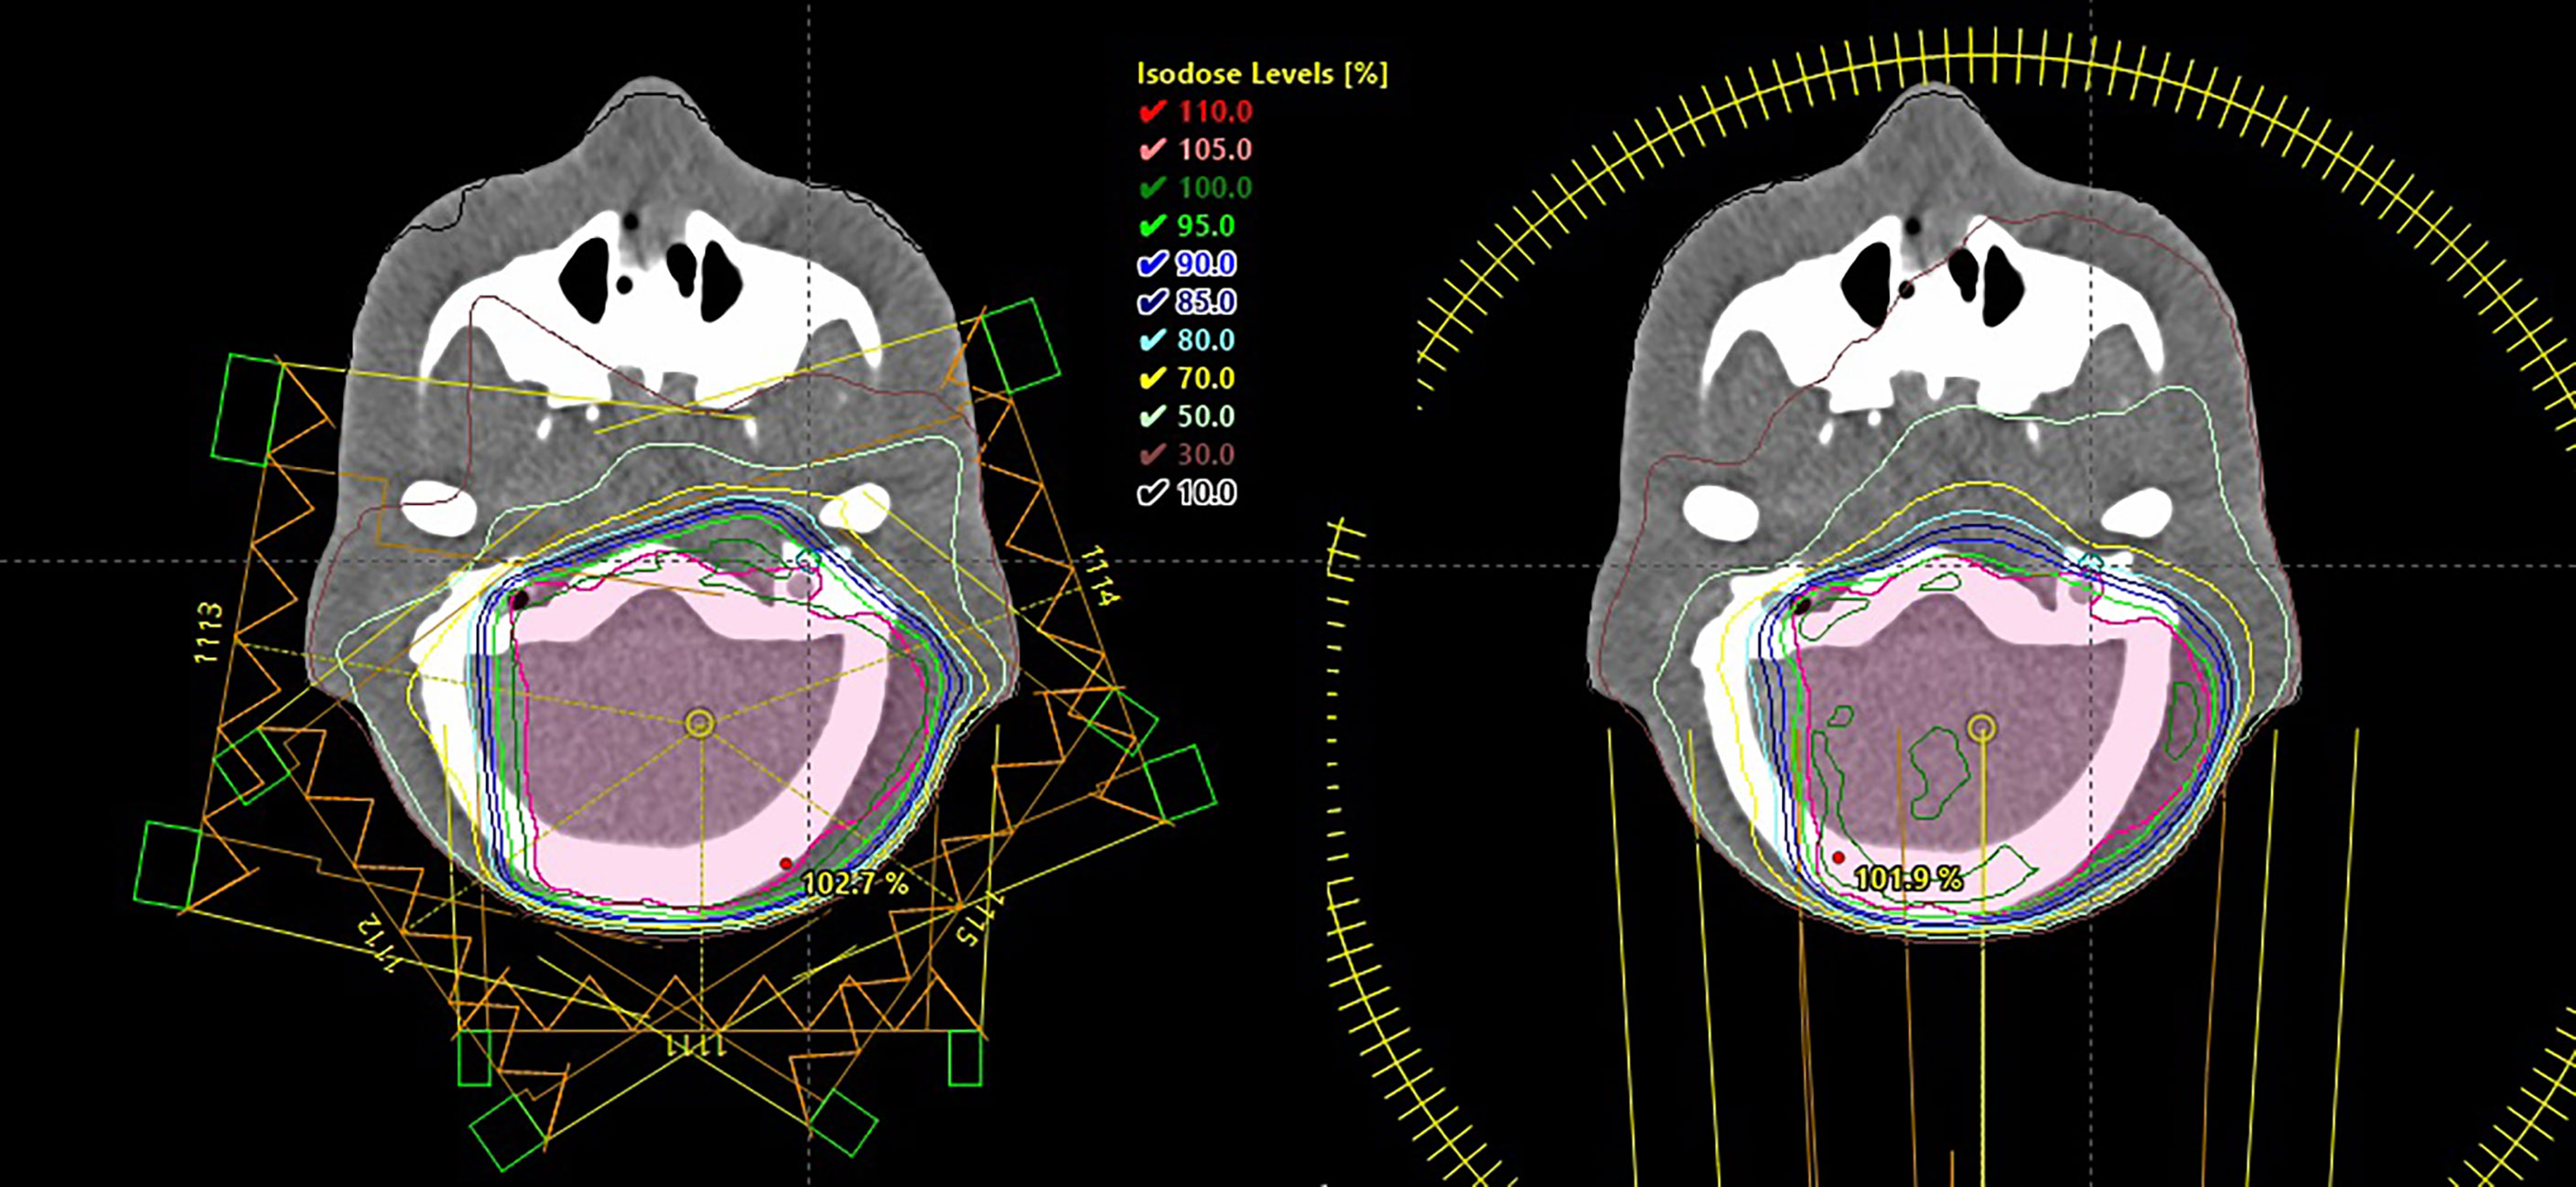This screenshot has height=1187, width=2576.
Task: Toggle the 85.0 isodose level checkmark
Action: [1153, 301]
